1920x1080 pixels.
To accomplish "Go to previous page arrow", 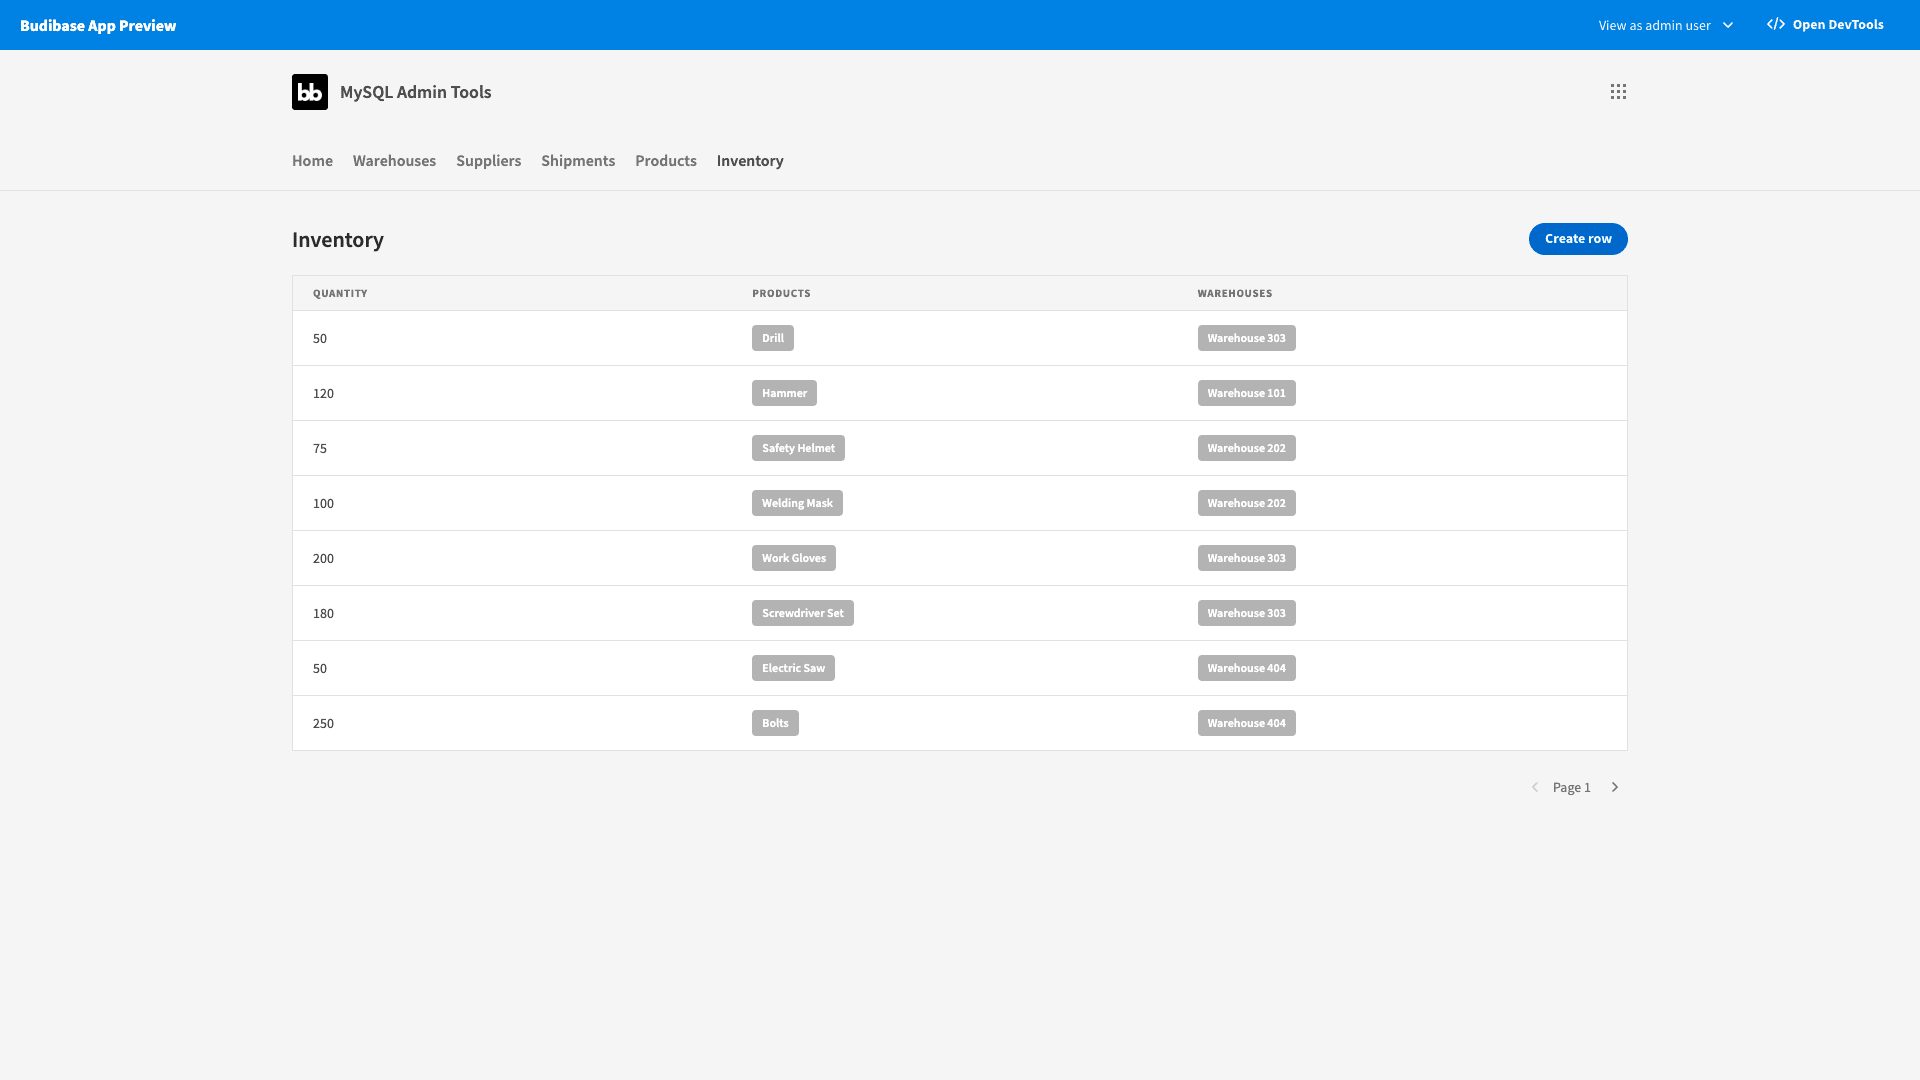I will (1535, 787).
